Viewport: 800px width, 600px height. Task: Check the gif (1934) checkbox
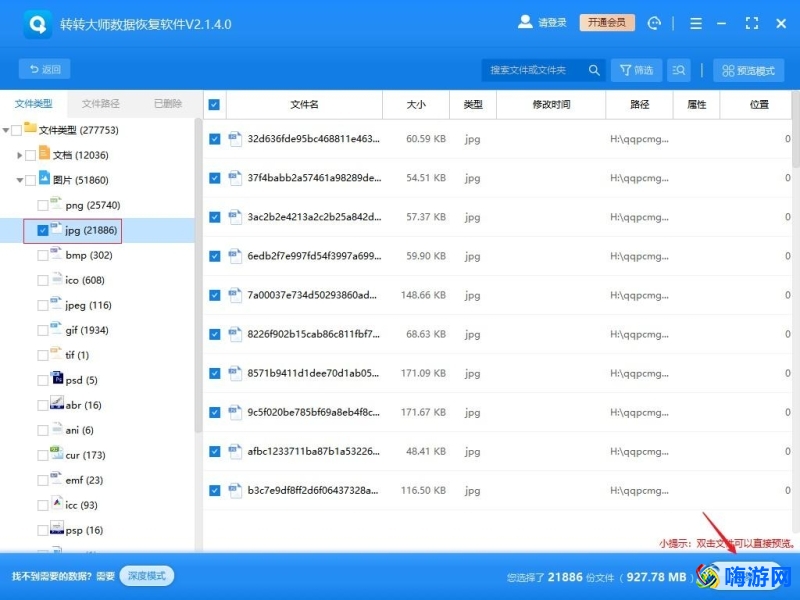(43, 331)
